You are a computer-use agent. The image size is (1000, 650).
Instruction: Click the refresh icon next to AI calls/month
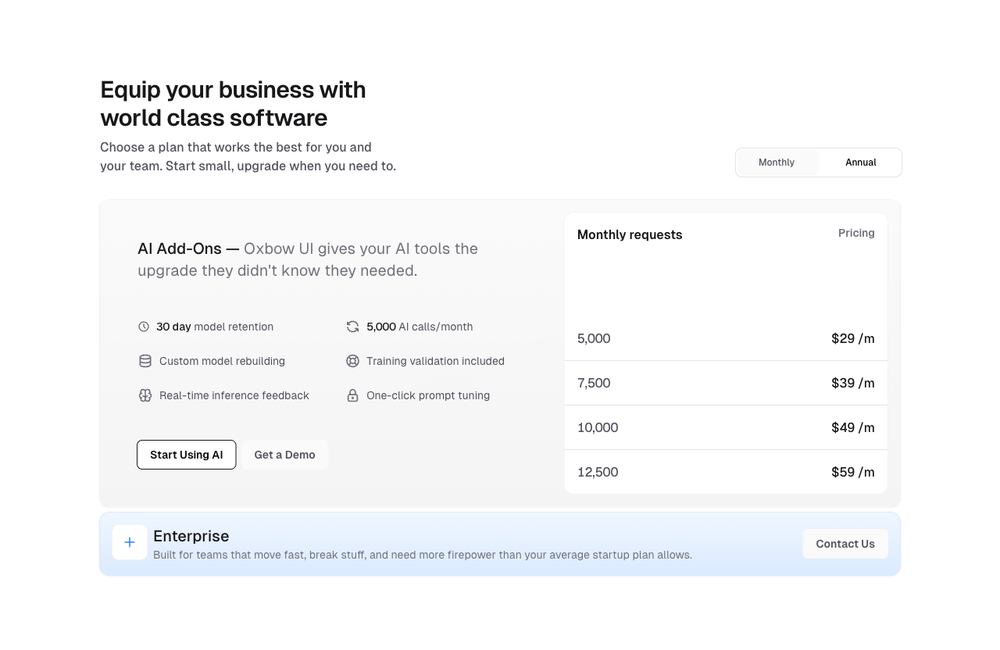pyautogui.click(x=352, y=327)
